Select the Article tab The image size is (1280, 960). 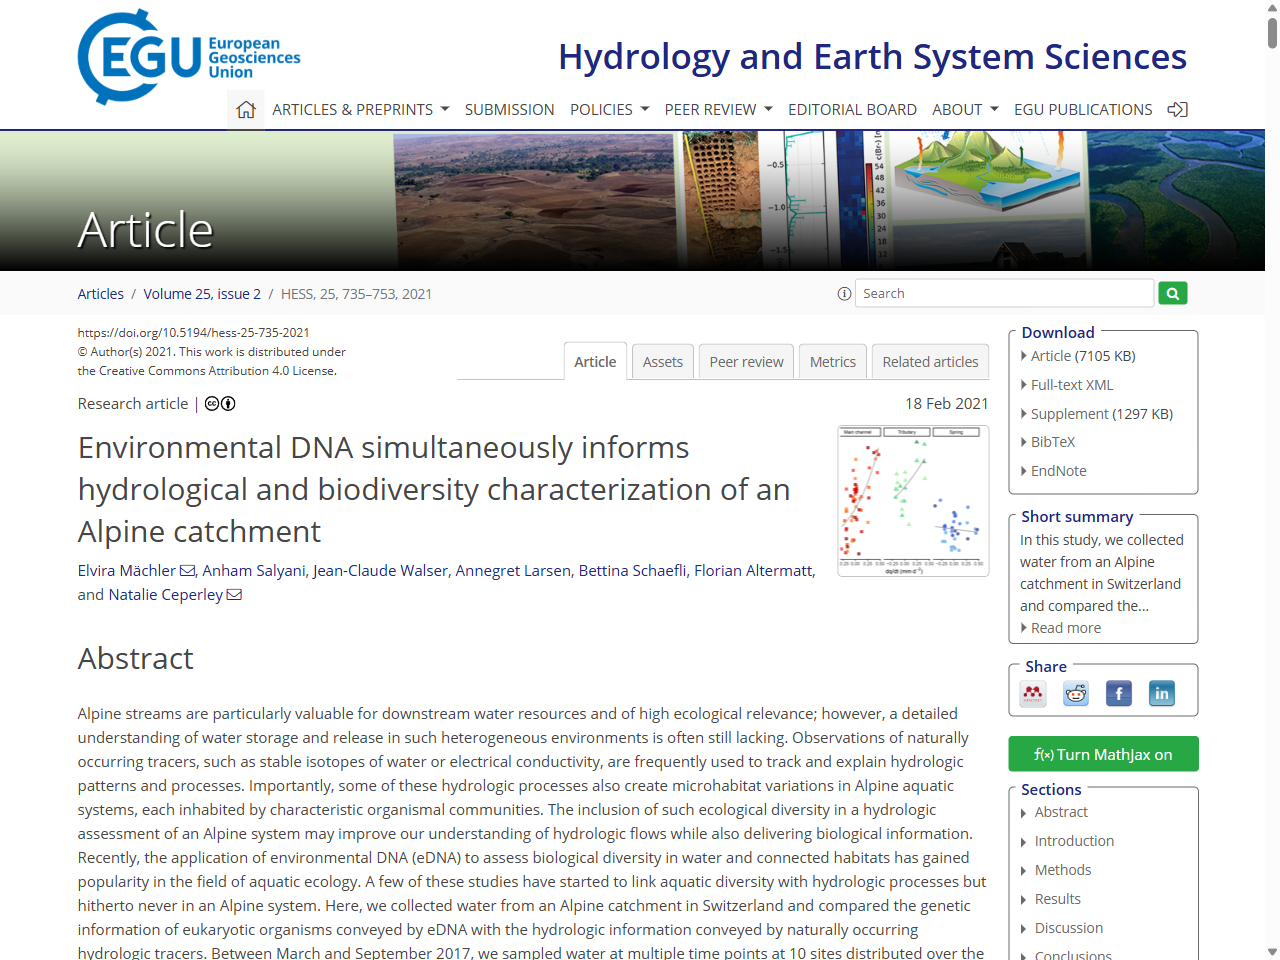pos(595,362)
